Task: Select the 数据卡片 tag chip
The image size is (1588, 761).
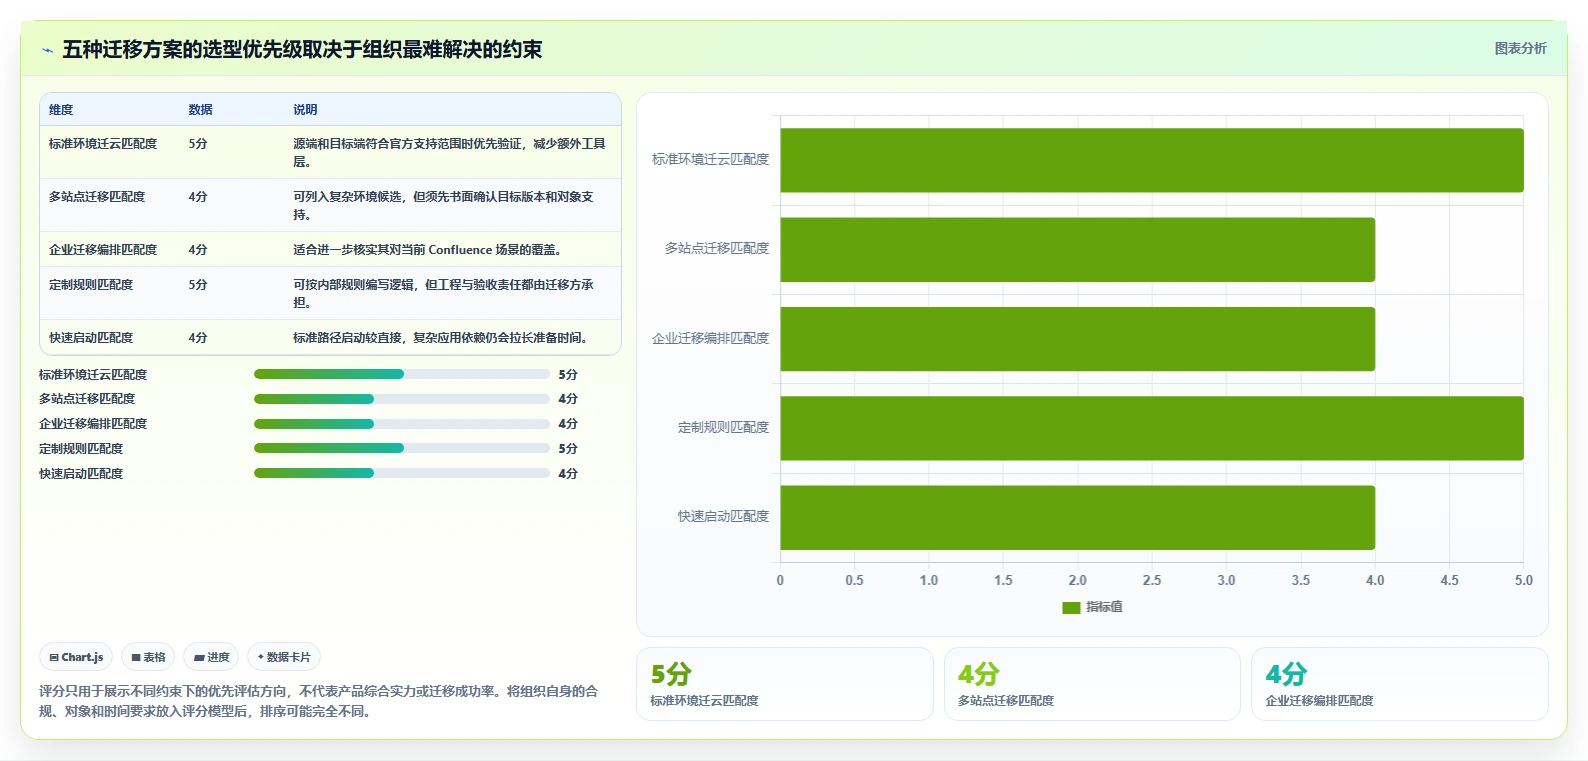Action: click(x=284, y=657)
